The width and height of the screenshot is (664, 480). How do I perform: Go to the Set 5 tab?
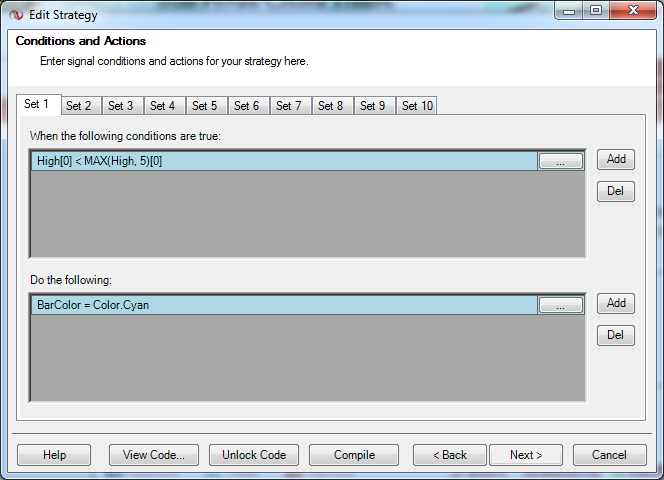pyautogui.click(x=207, y=105)
